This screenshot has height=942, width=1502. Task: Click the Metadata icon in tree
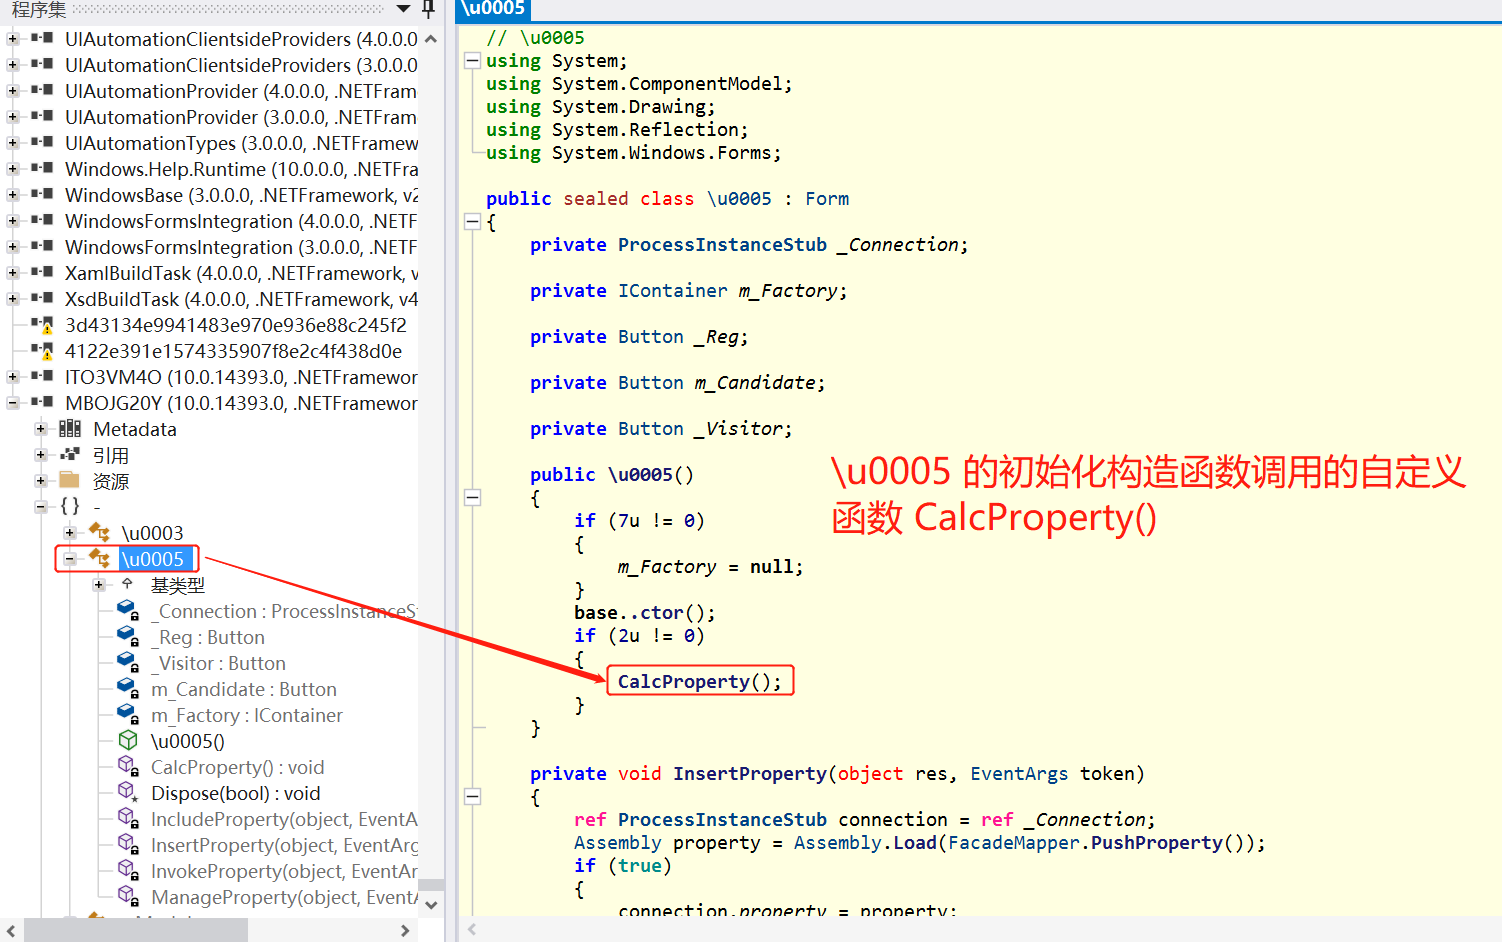point(70,429)
